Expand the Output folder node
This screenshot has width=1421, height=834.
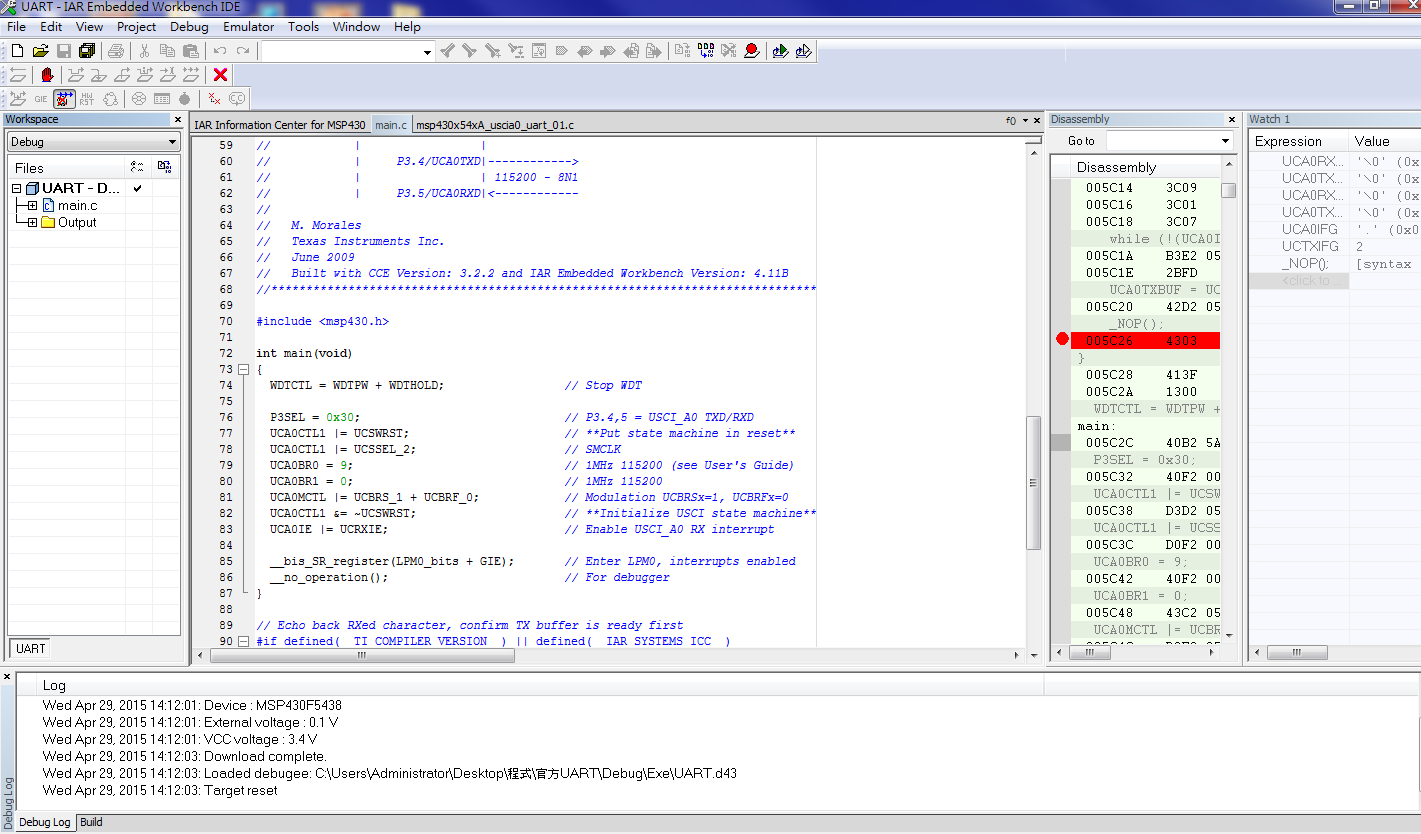point(32,223)
